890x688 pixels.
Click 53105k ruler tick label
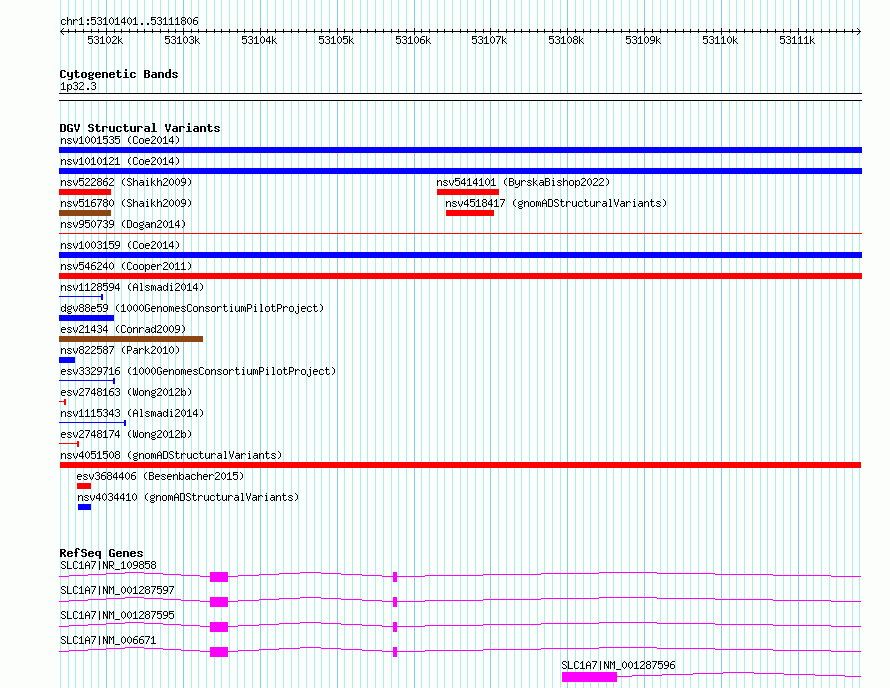[336, 40]
